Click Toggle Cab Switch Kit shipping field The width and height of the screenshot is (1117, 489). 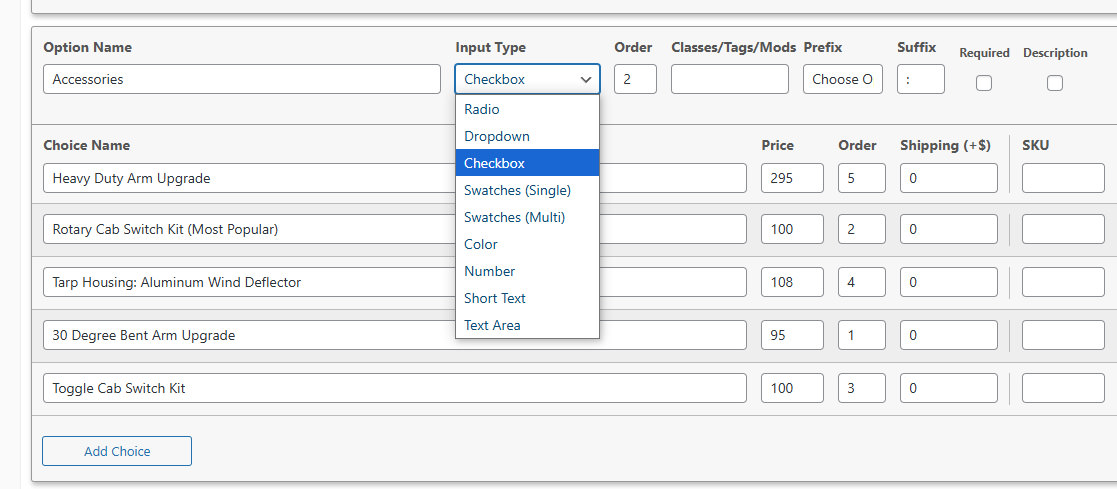(x=949, y=388)
